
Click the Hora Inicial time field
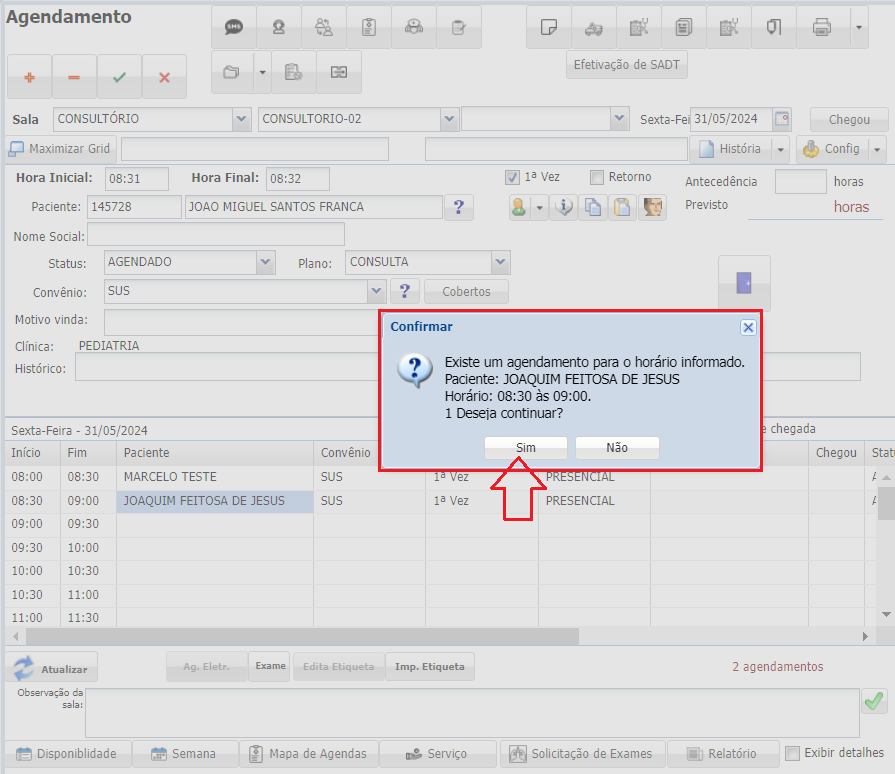(136, 179)
